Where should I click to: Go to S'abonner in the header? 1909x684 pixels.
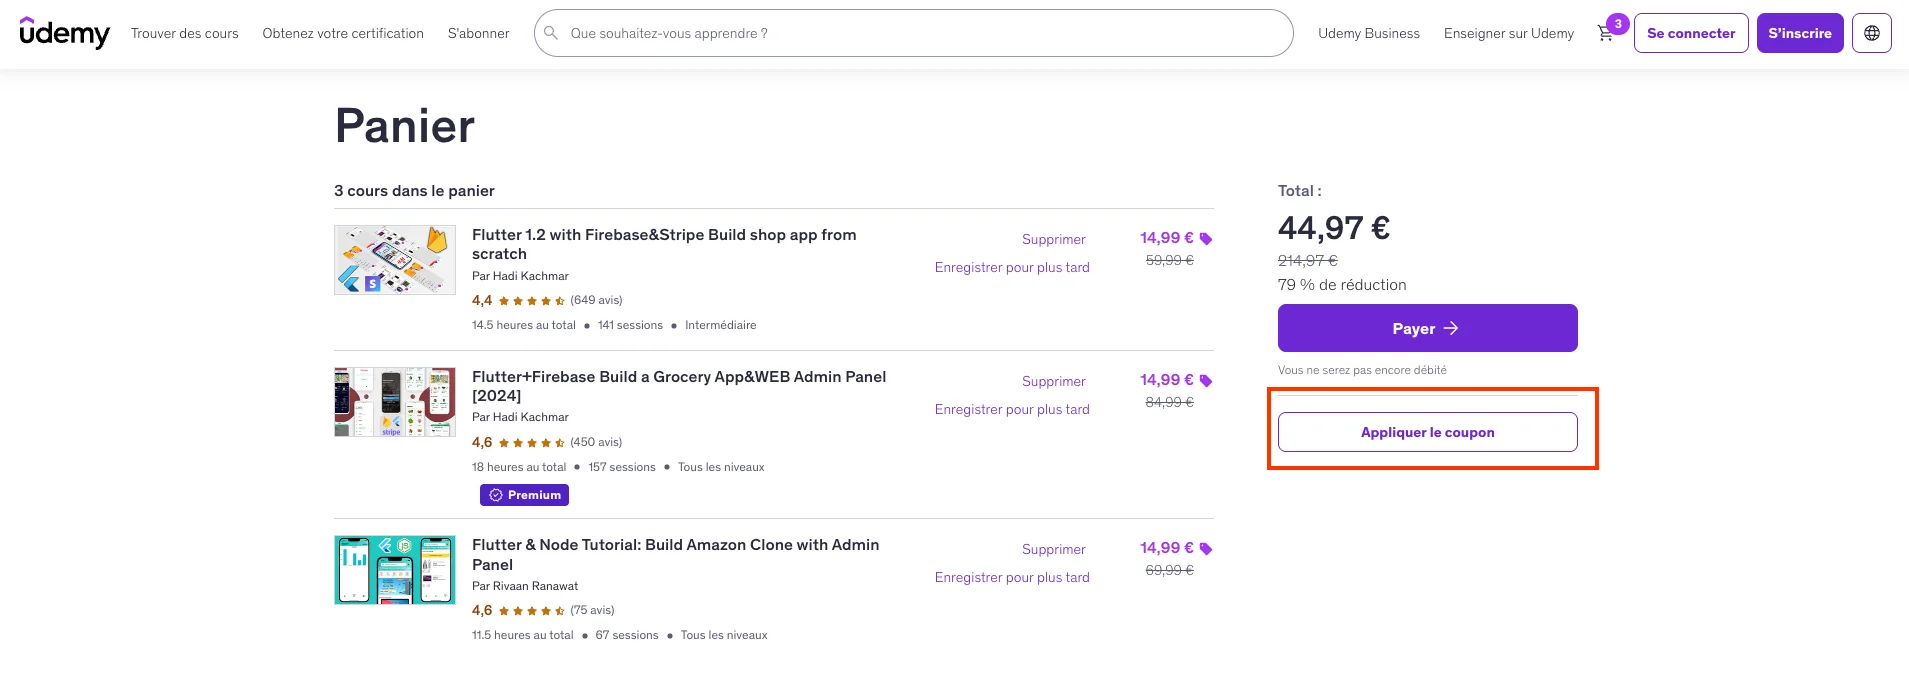click(x=479, y=33)
